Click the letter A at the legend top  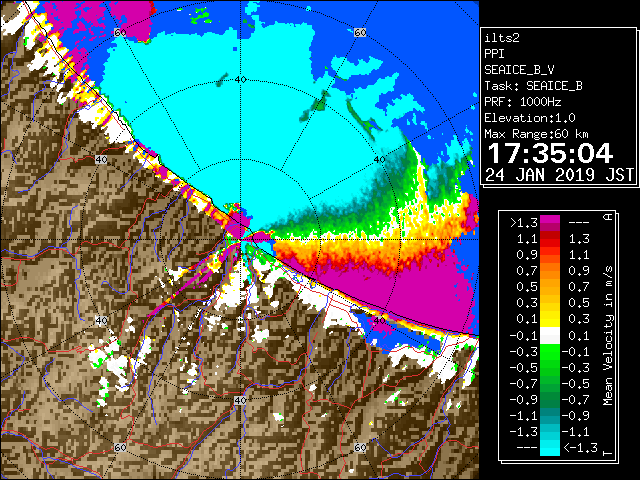click(x=608, y=217)
